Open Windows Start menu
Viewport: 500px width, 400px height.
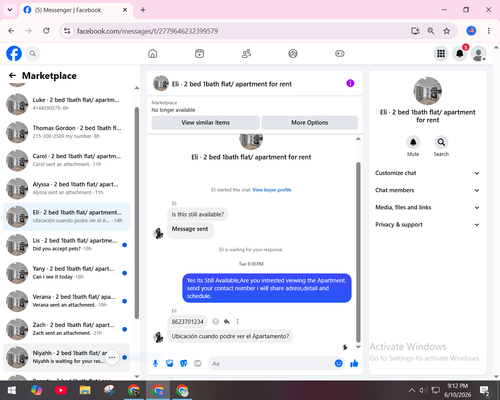tap(12, 390)
